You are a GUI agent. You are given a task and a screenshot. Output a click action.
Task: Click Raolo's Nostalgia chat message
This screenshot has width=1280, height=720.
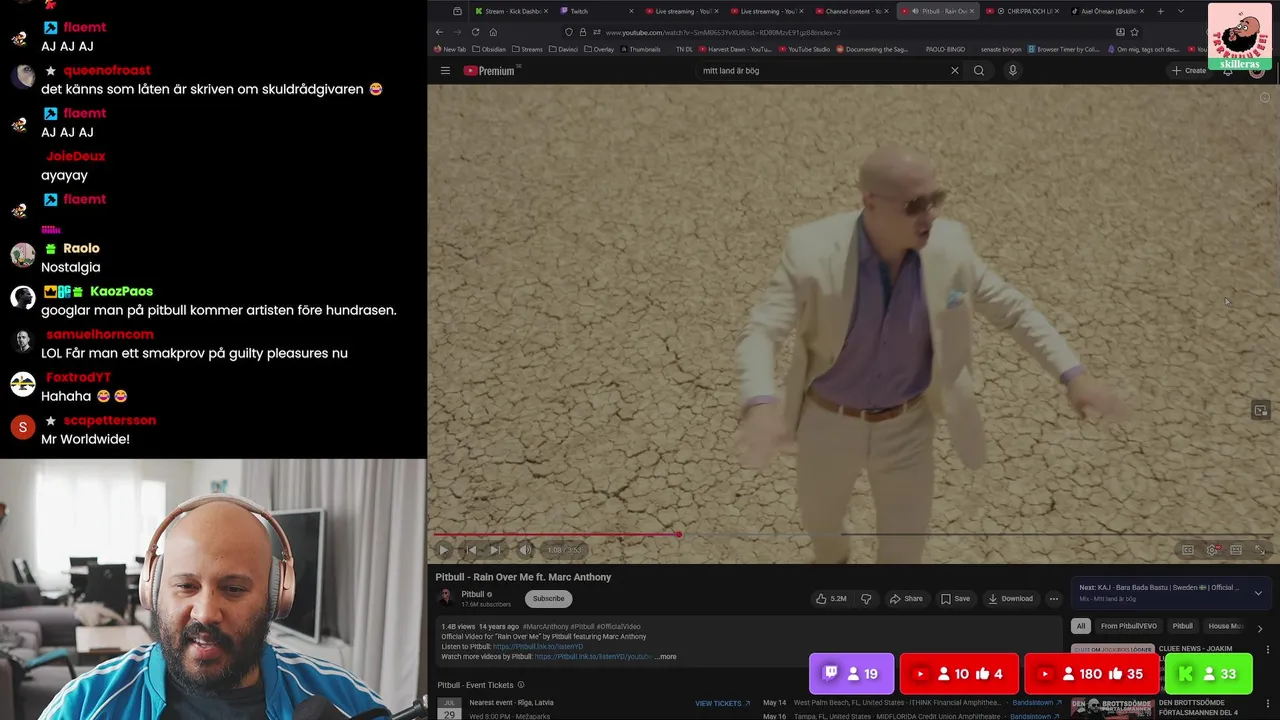70,267
